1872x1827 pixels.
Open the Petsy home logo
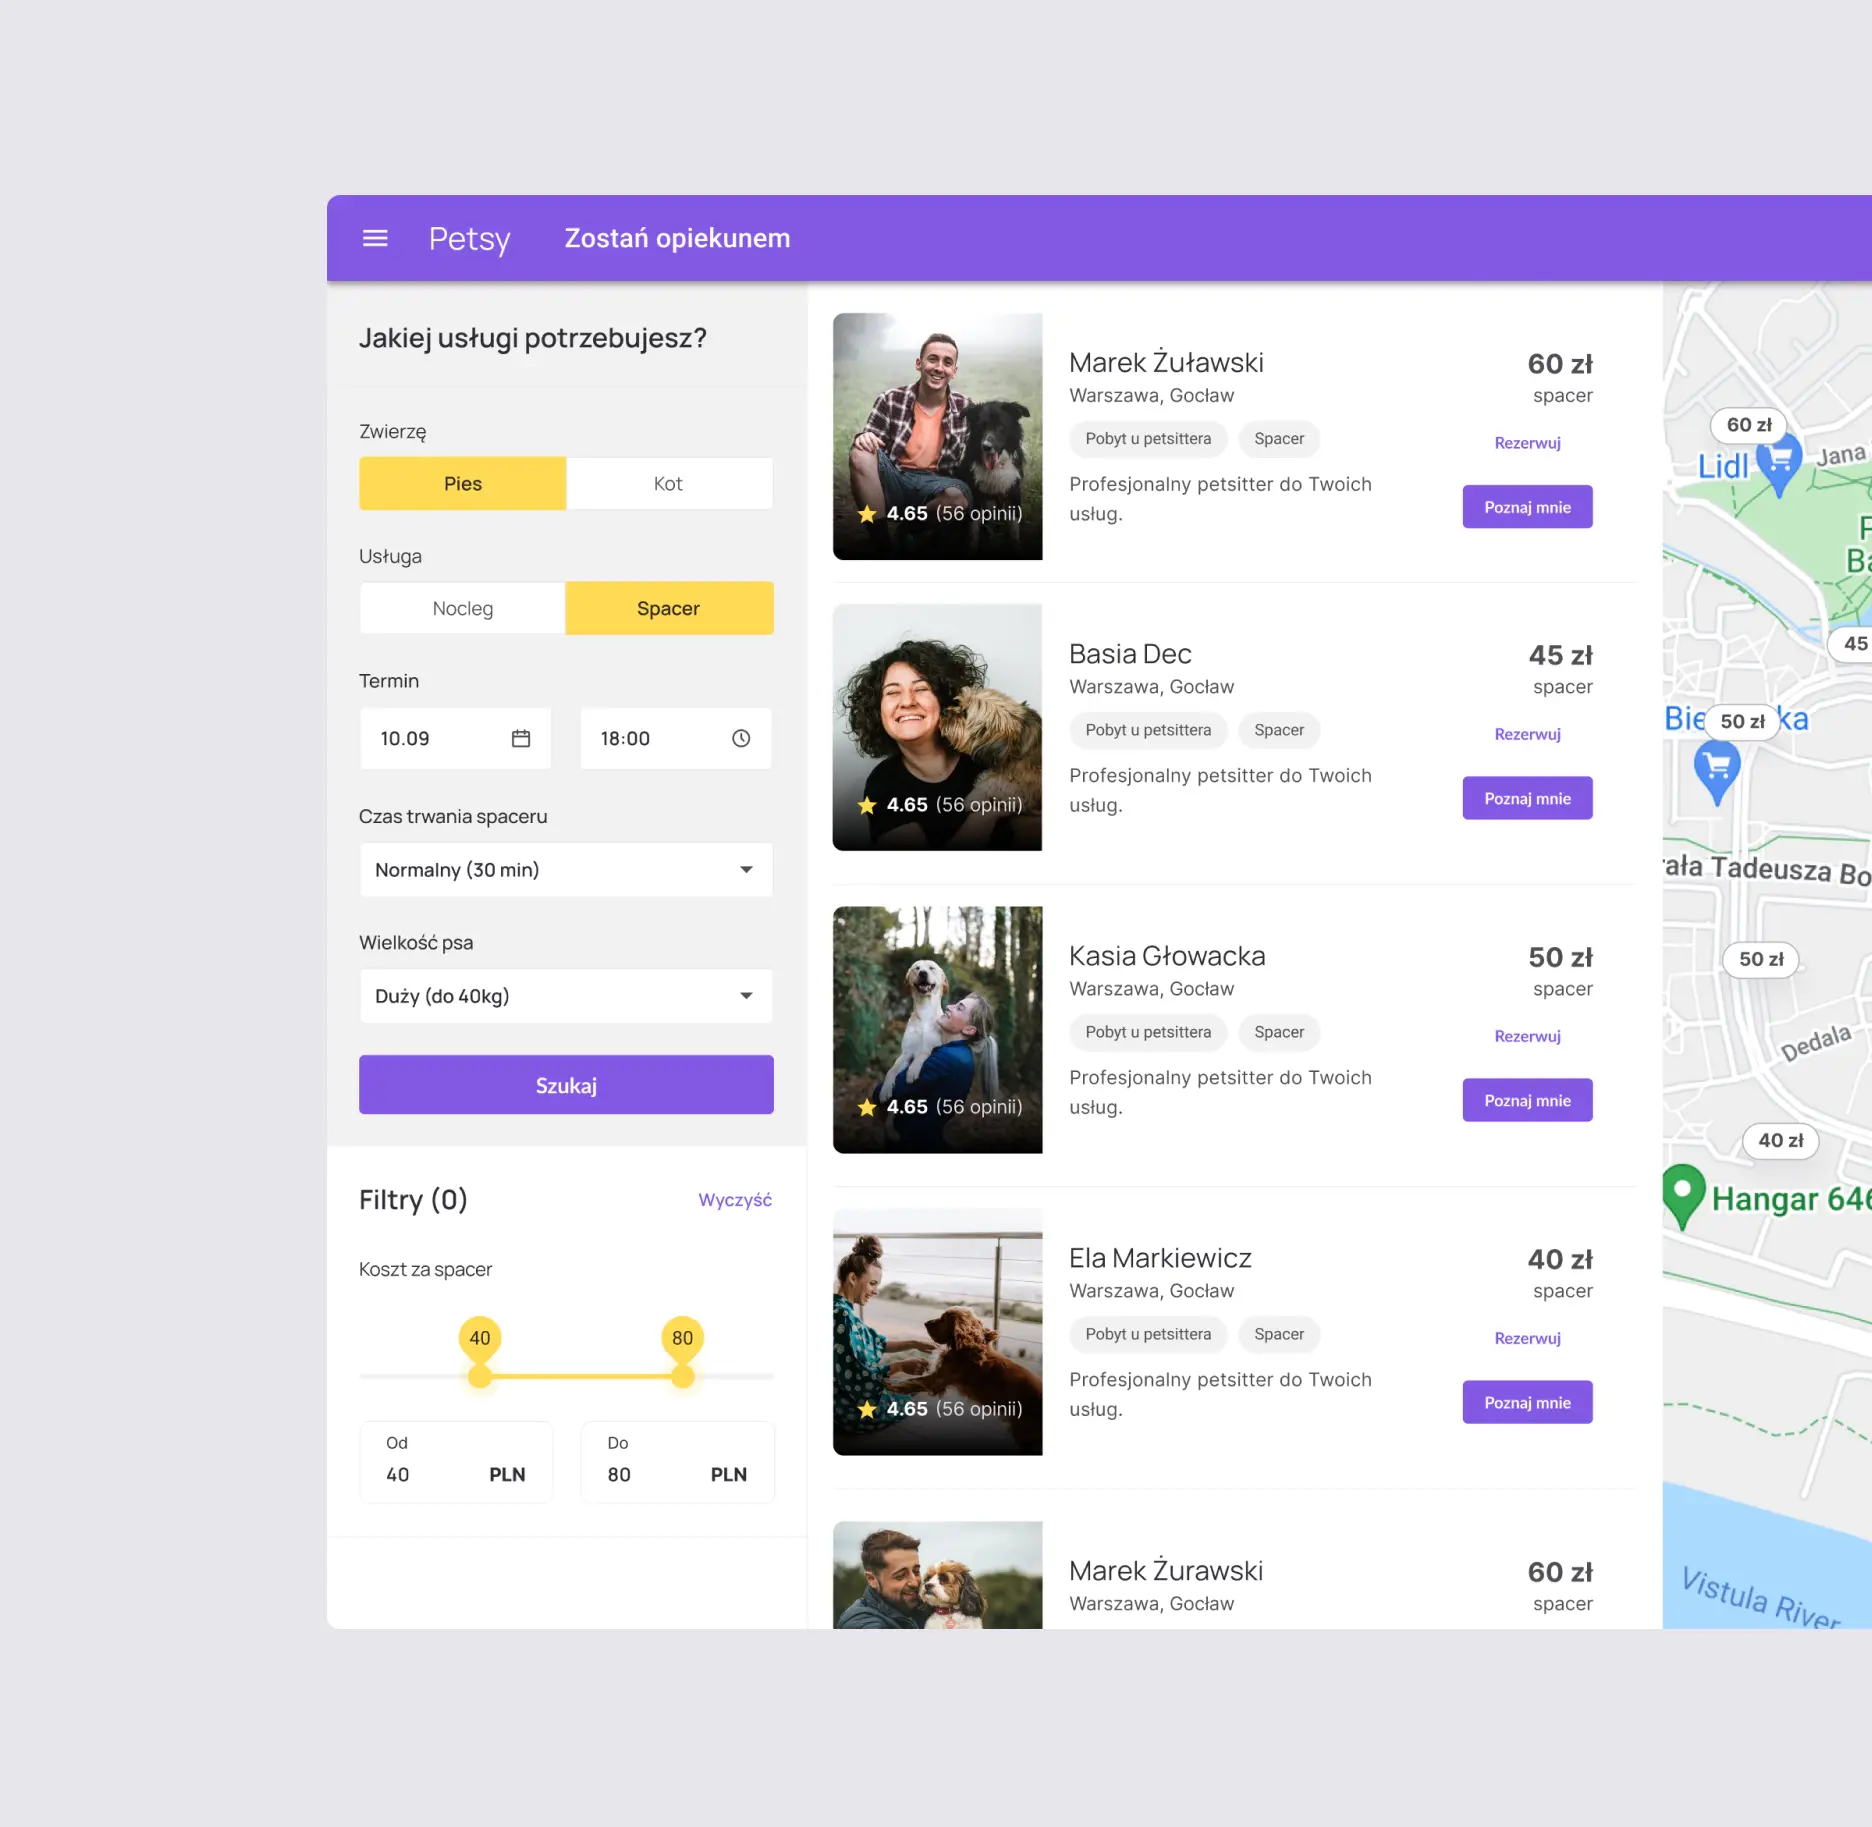(469, 239)
